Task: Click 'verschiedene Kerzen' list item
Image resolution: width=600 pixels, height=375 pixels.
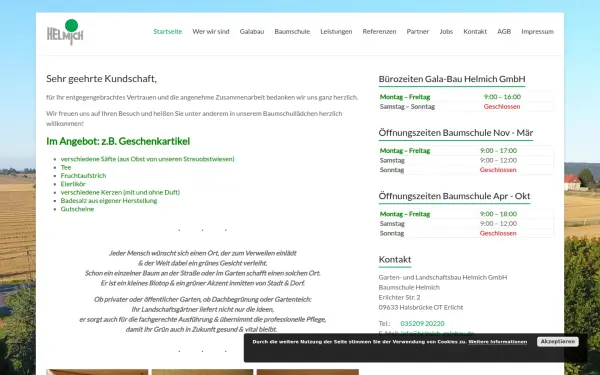Action: (x=120, y=192)
